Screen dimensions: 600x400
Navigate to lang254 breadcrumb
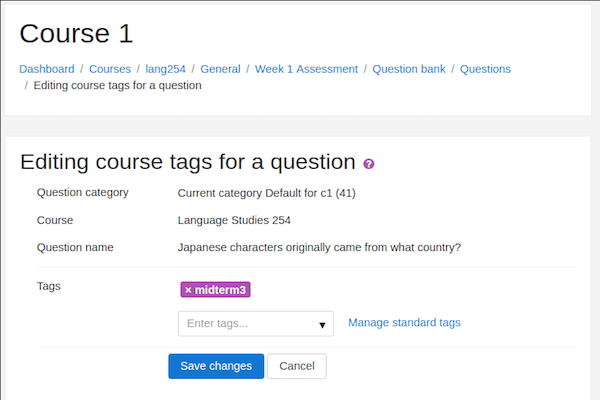[165, 69]
